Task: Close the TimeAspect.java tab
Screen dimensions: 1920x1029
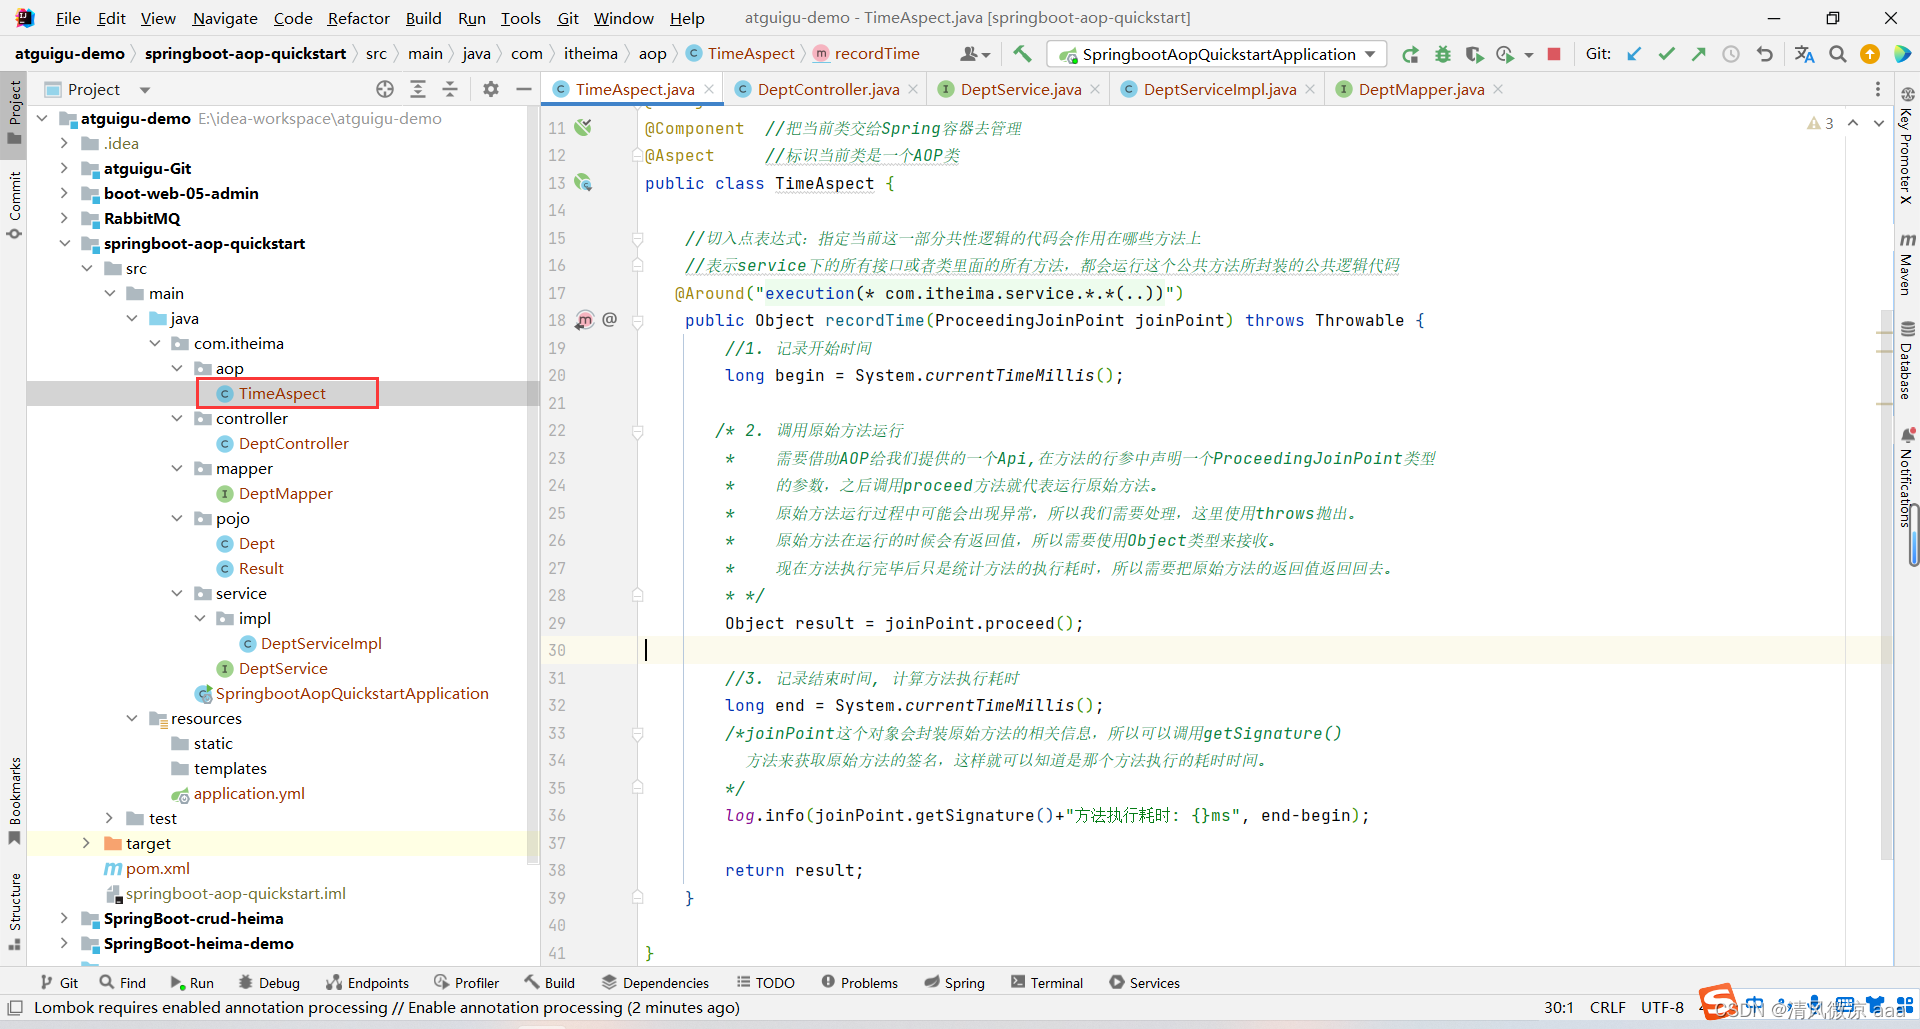Action: point(709,89)
